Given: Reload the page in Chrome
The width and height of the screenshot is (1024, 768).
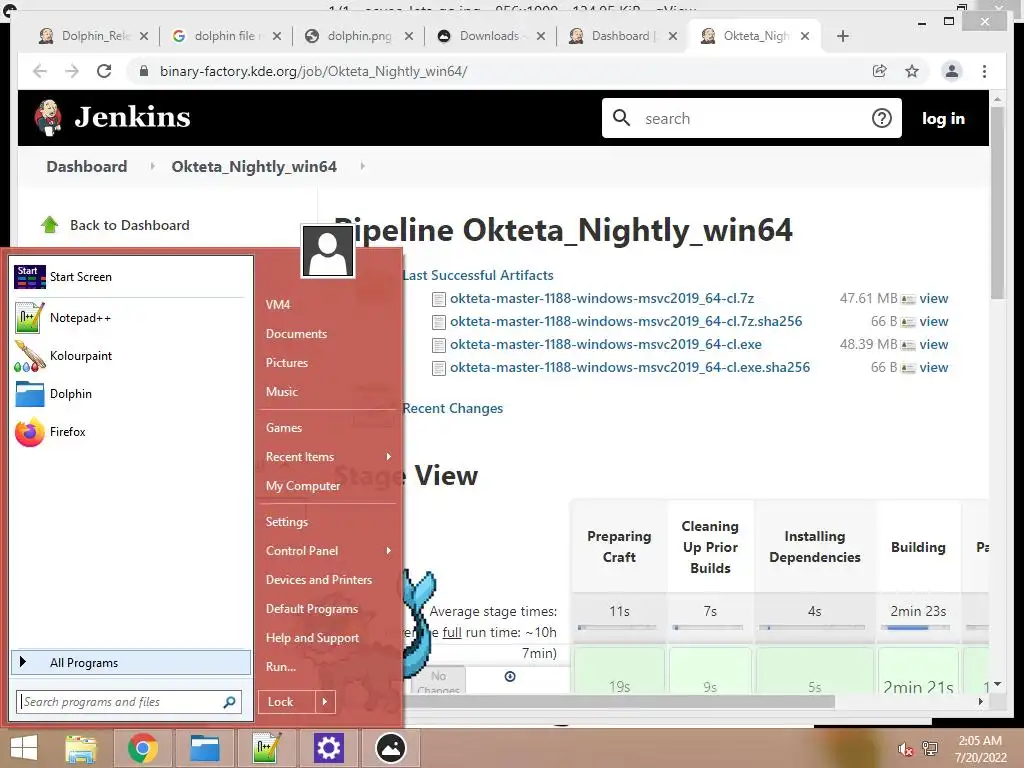Looking at the screenshot, I should [104, 71].
